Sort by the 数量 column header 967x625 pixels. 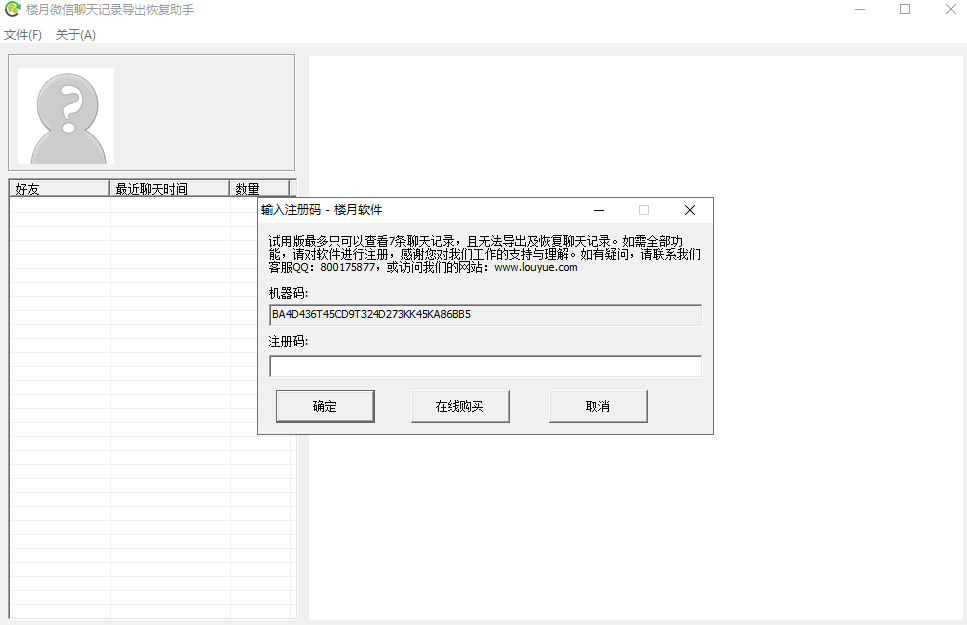tap(260, 189)
